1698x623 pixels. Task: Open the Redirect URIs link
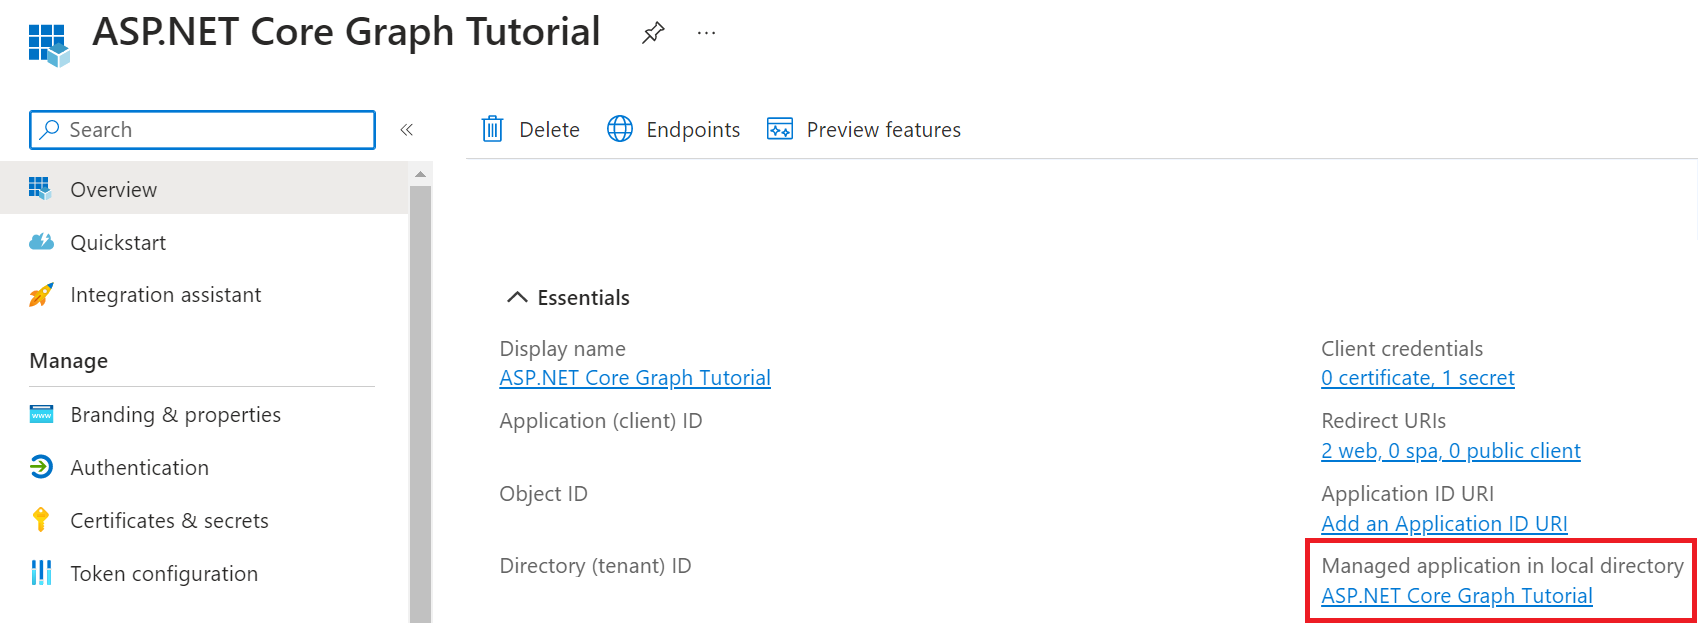[x=1450, y=451]
